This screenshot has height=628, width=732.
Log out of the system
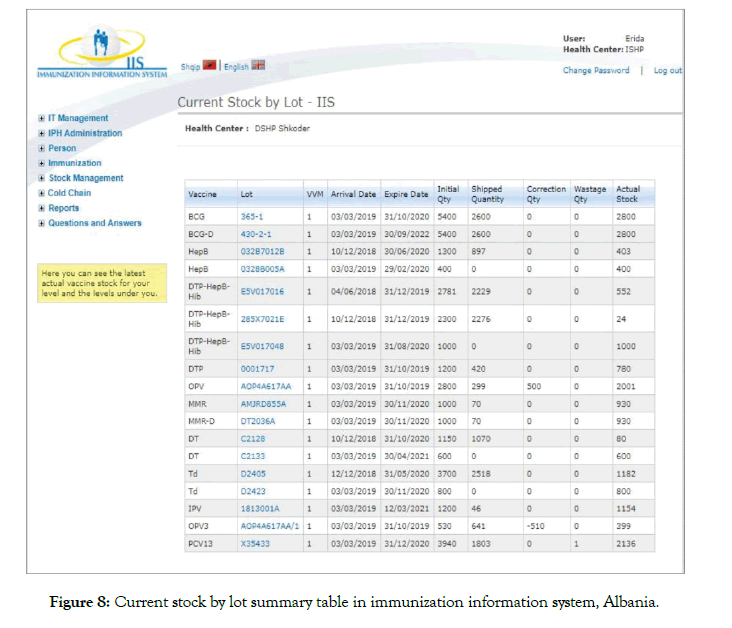point(667,71)
